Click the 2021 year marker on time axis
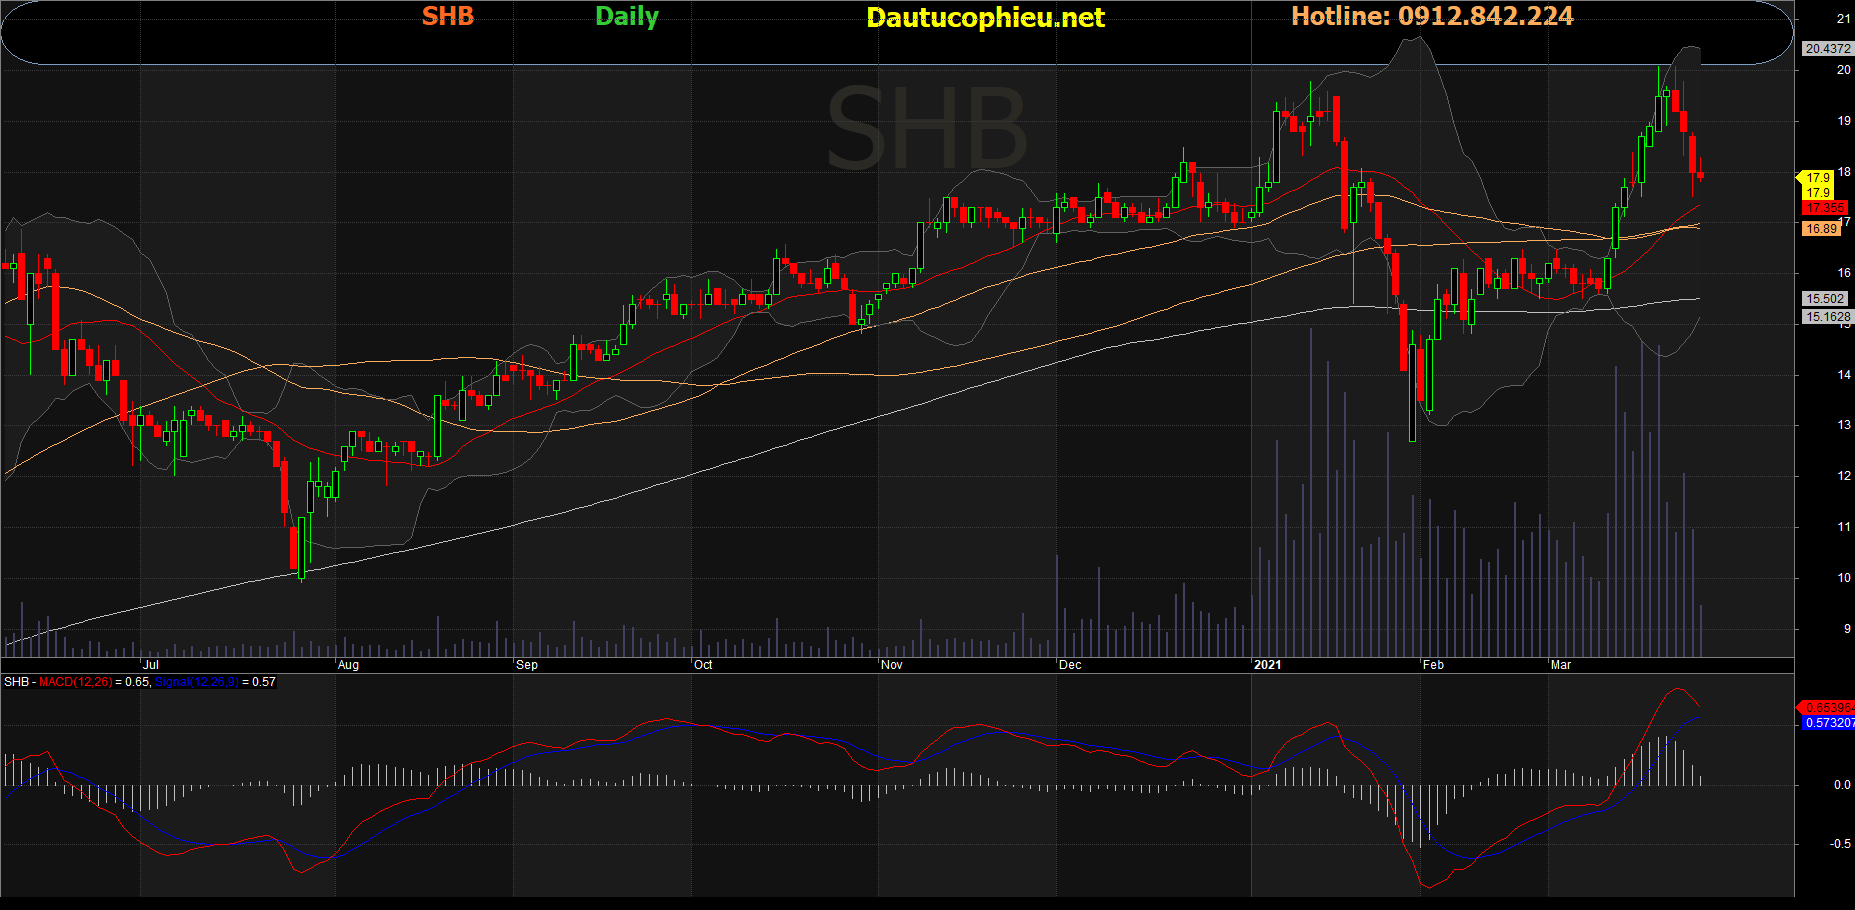 (x=1267, y=665)
